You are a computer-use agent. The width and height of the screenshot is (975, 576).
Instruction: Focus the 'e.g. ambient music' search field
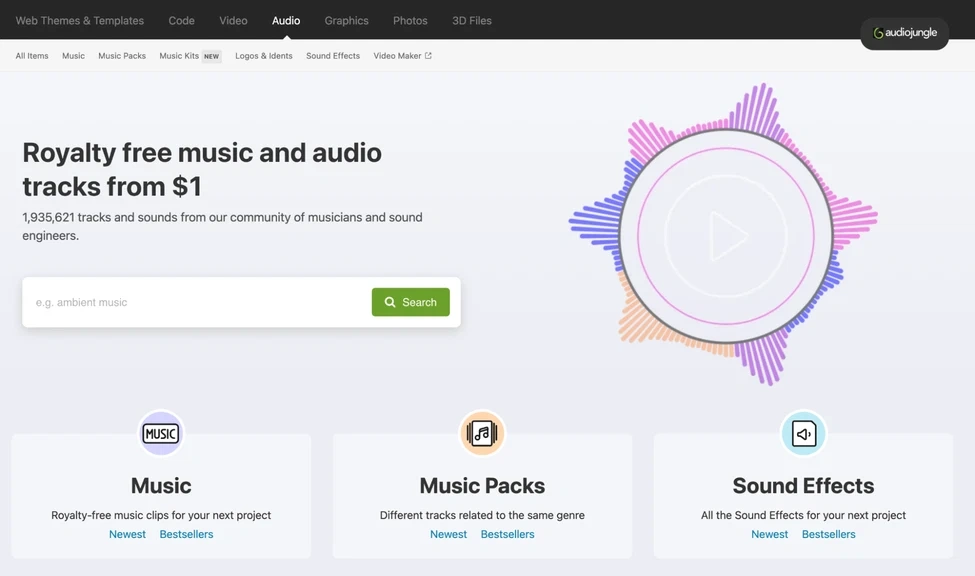coord(199,302)
